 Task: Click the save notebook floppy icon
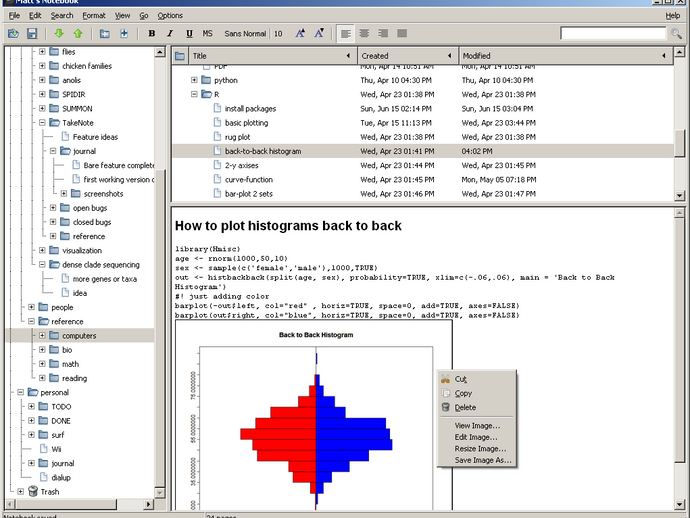(32, 33)
